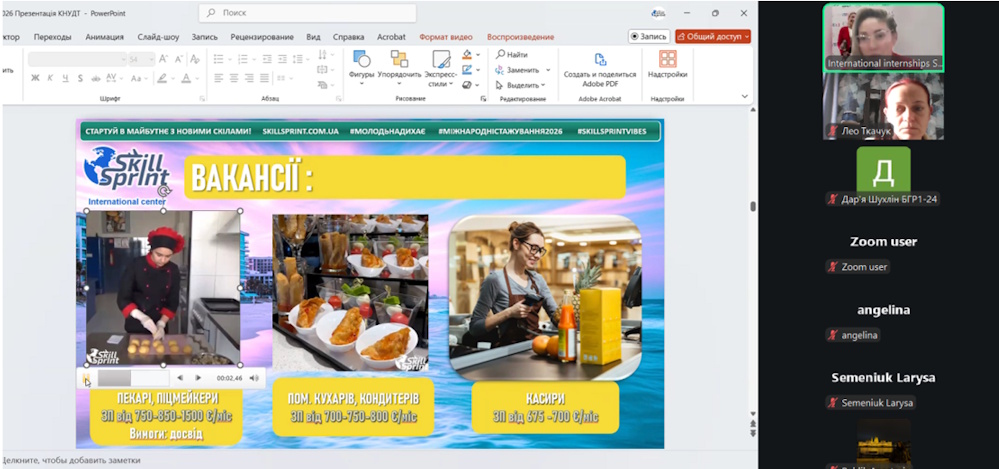The height and width of the screenshot is (469, 999).
Task: Switch to the Формат видео tab
Action: (446, 36)
